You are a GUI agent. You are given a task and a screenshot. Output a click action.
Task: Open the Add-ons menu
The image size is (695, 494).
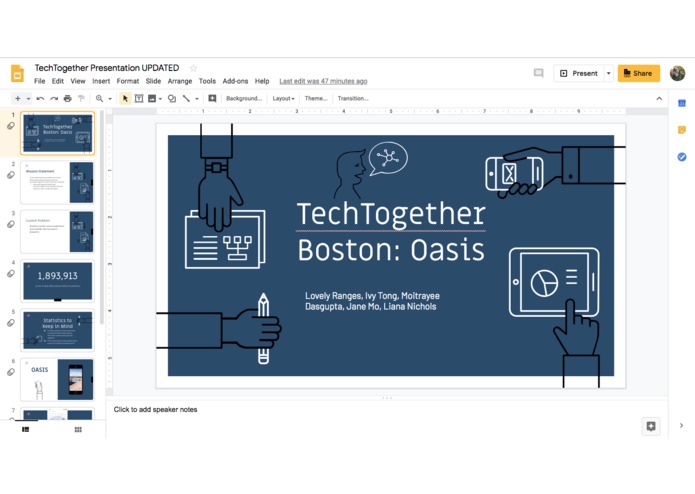(235, 81)
